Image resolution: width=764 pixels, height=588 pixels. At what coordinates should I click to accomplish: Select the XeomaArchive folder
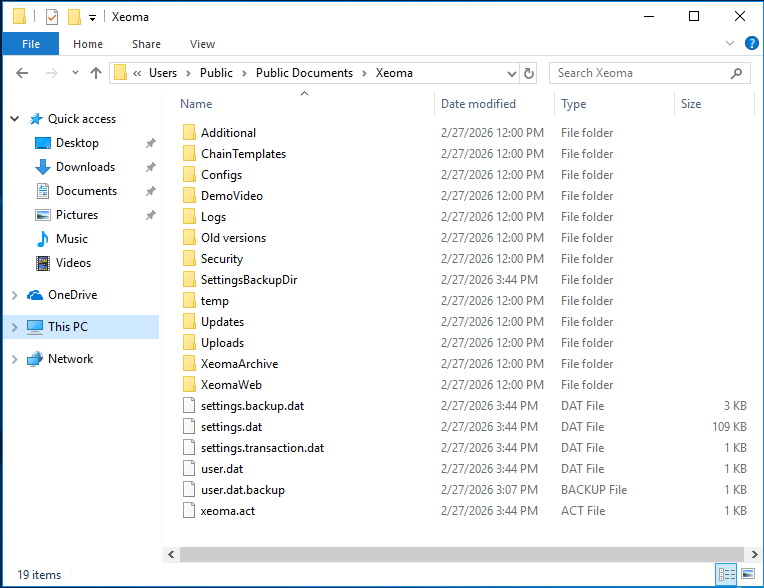(239, 363)
